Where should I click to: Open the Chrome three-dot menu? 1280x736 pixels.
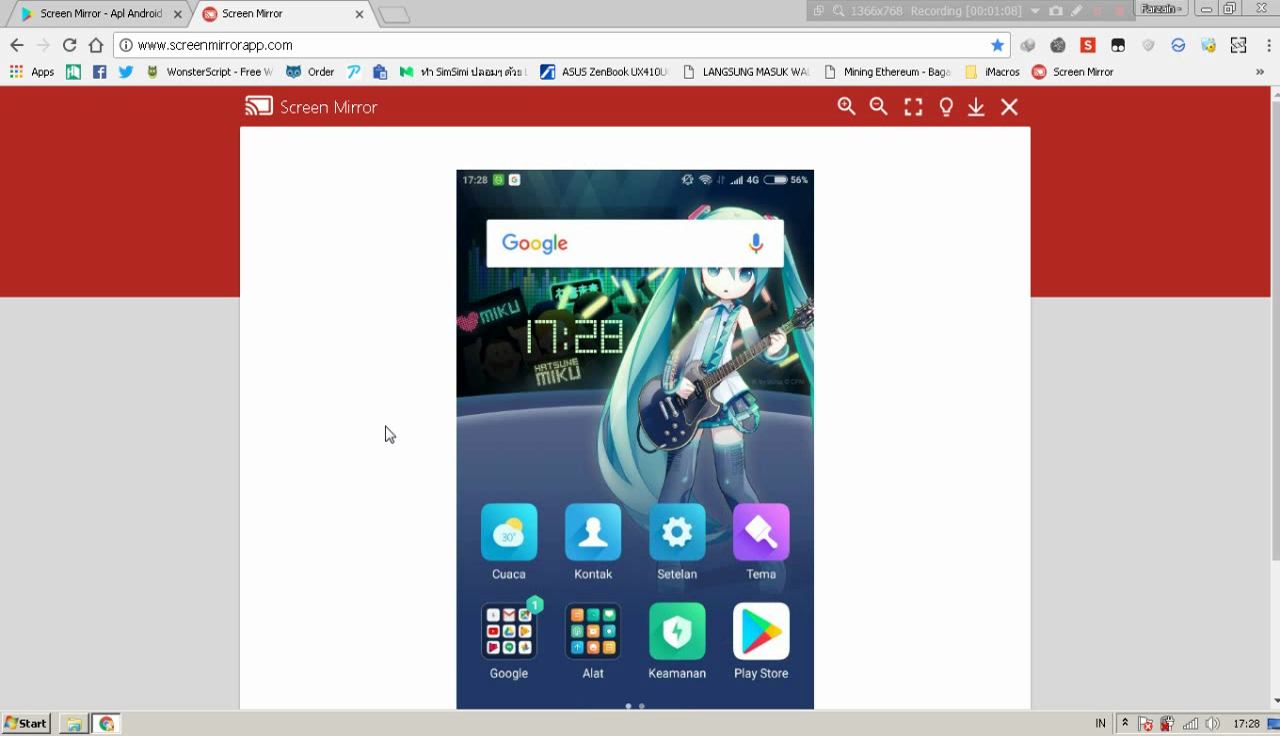pyautogui.click(x=1270, y=45)
